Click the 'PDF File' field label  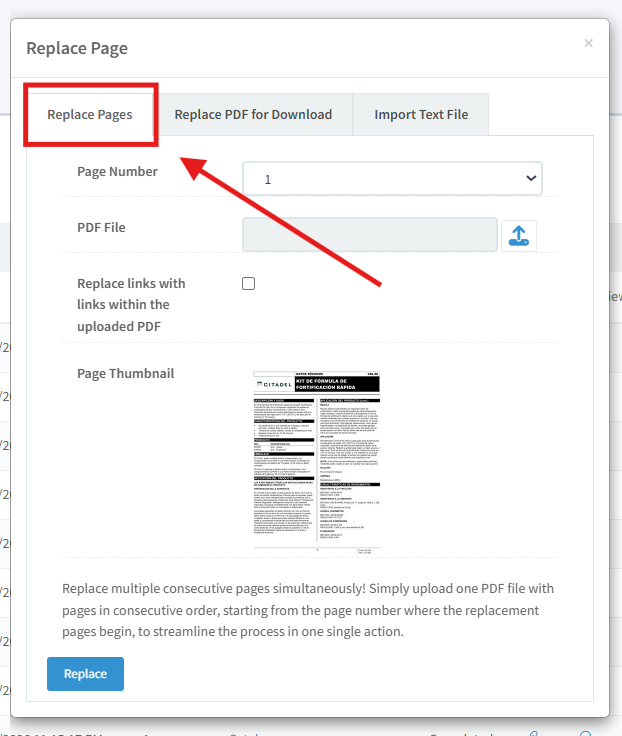[101, 227]
